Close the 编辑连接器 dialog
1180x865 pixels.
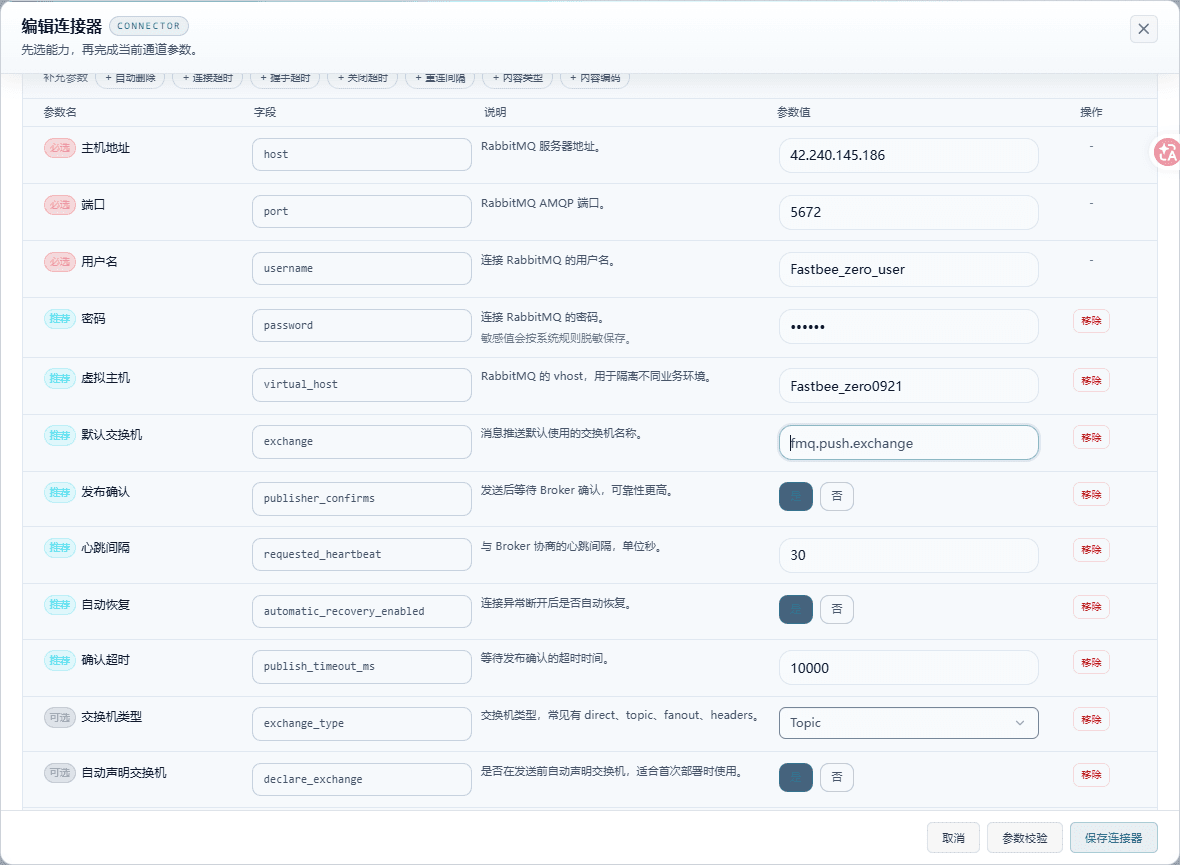tap(1143, 29)
